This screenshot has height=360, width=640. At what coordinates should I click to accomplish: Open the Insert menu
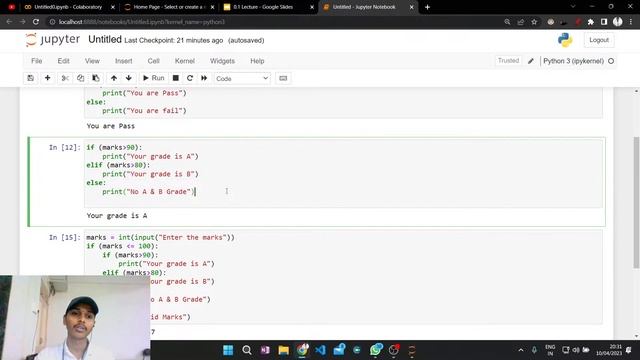(124, 61)
